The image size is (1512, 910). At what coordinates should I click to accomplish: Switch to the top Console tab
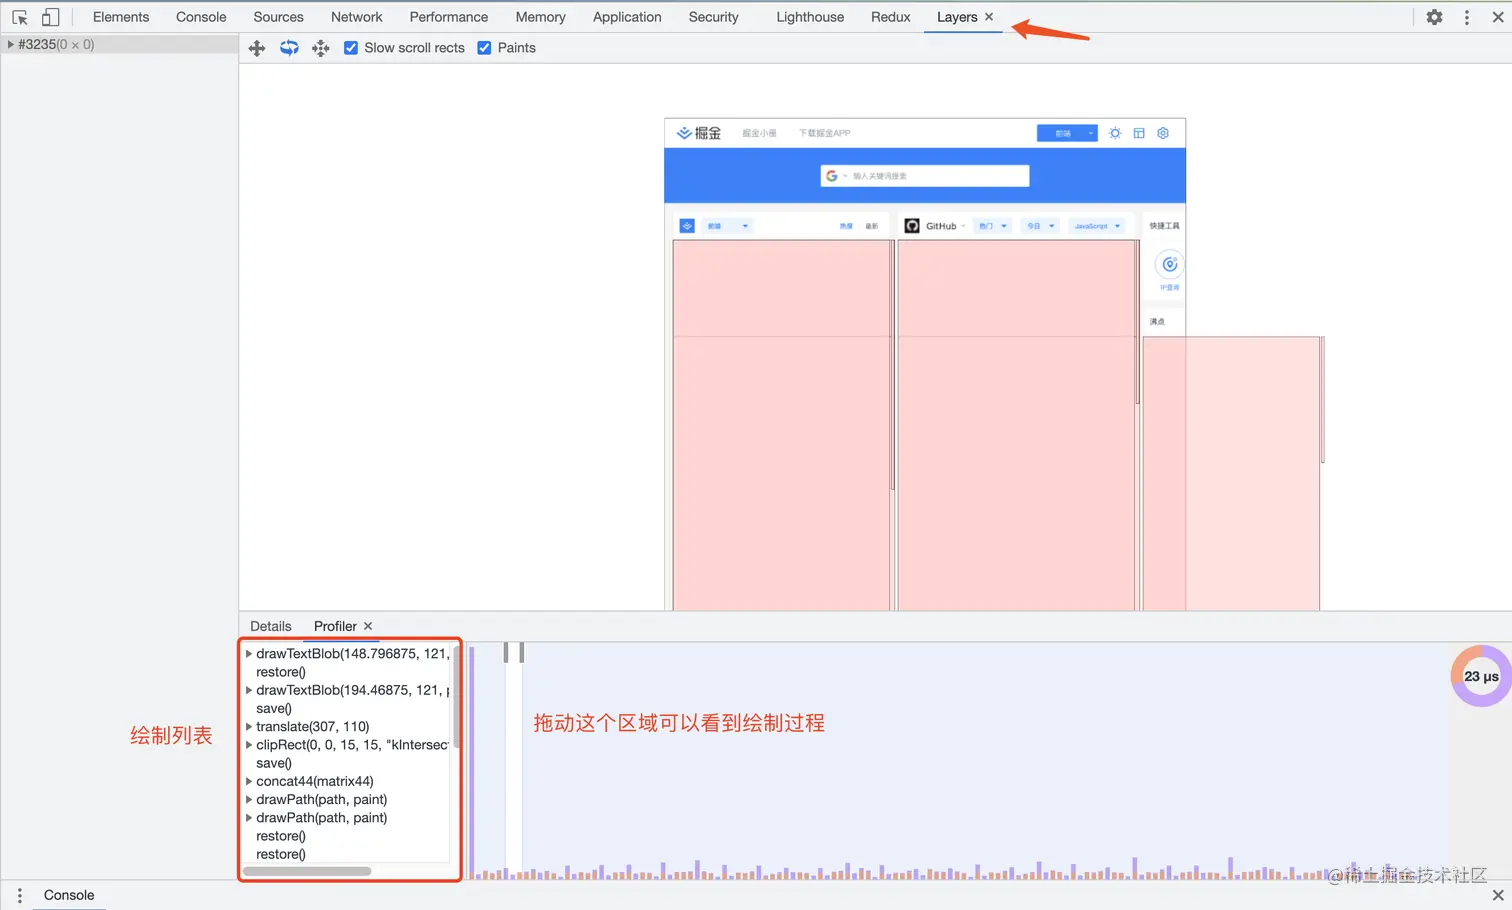click(201, 17)
